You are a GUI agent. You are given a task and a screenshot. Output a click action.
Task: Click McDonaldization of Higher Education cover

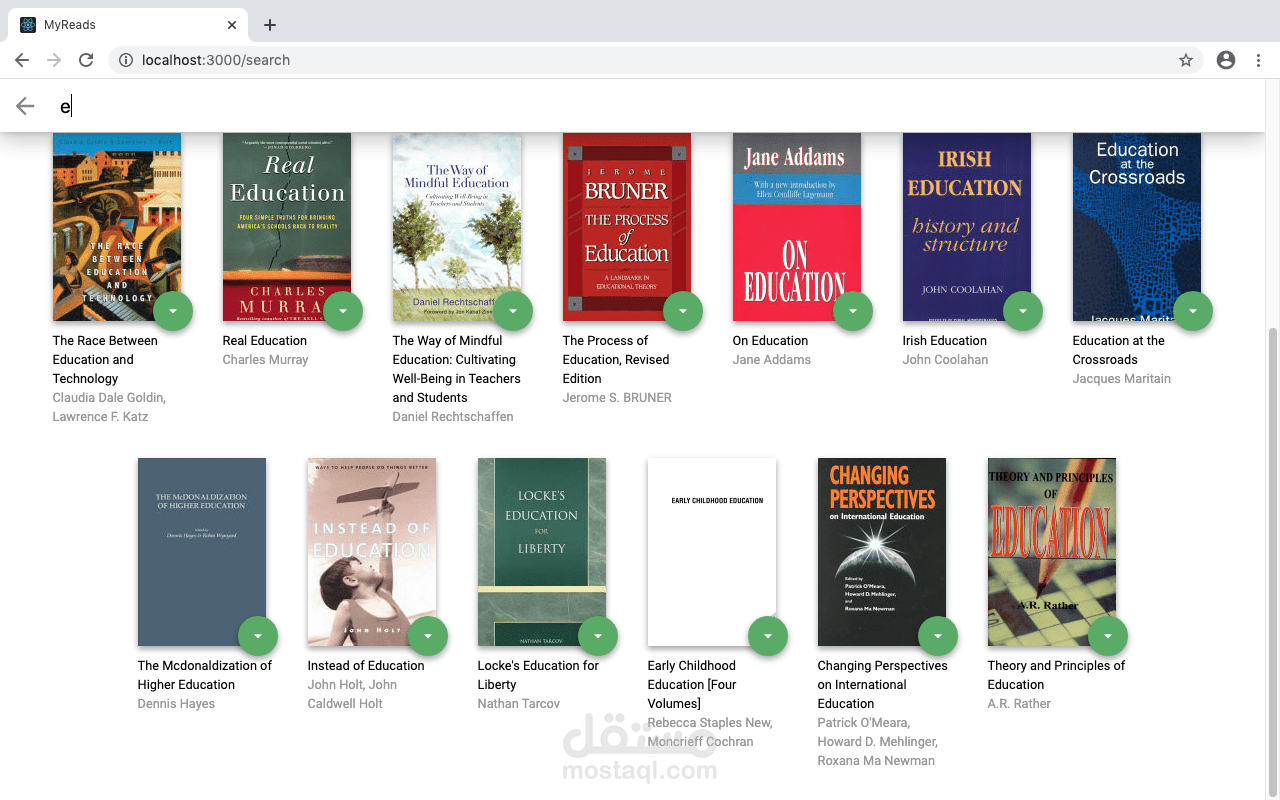pyautogui.click(x=202, y=552)
